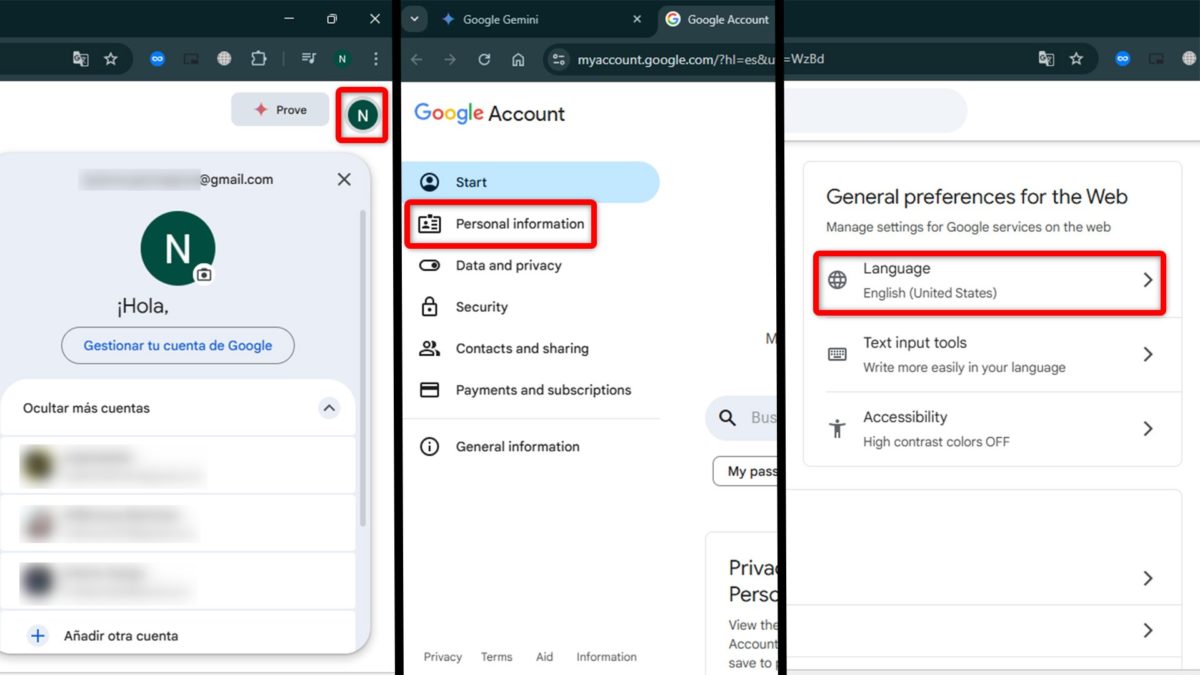This screenshot has height=675, width=1200.
Task: Open the Privacy footer link
Action: 442,657
